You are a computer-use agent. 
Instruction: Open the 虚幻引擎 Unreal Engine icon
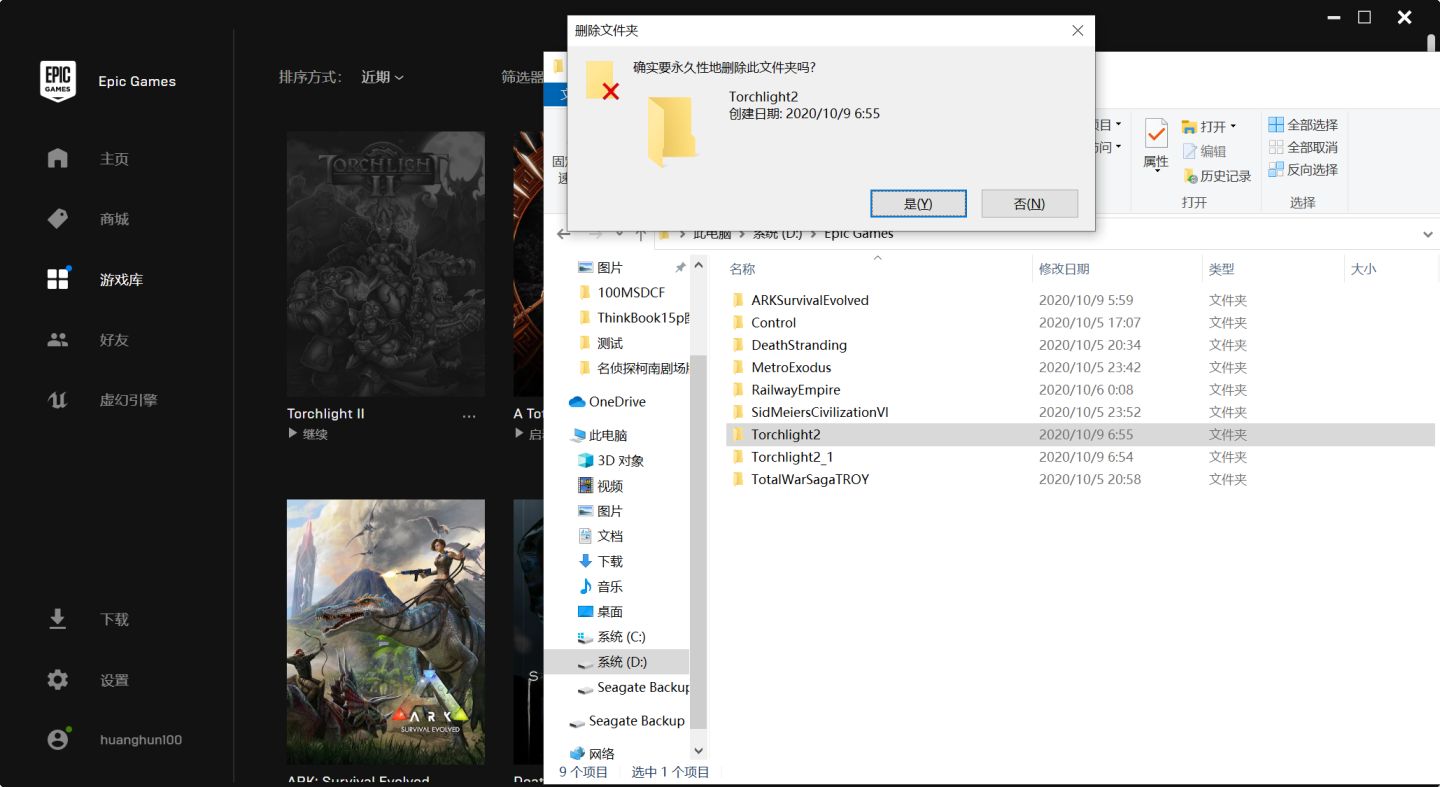pyautogui.click(x=58, y=400)
